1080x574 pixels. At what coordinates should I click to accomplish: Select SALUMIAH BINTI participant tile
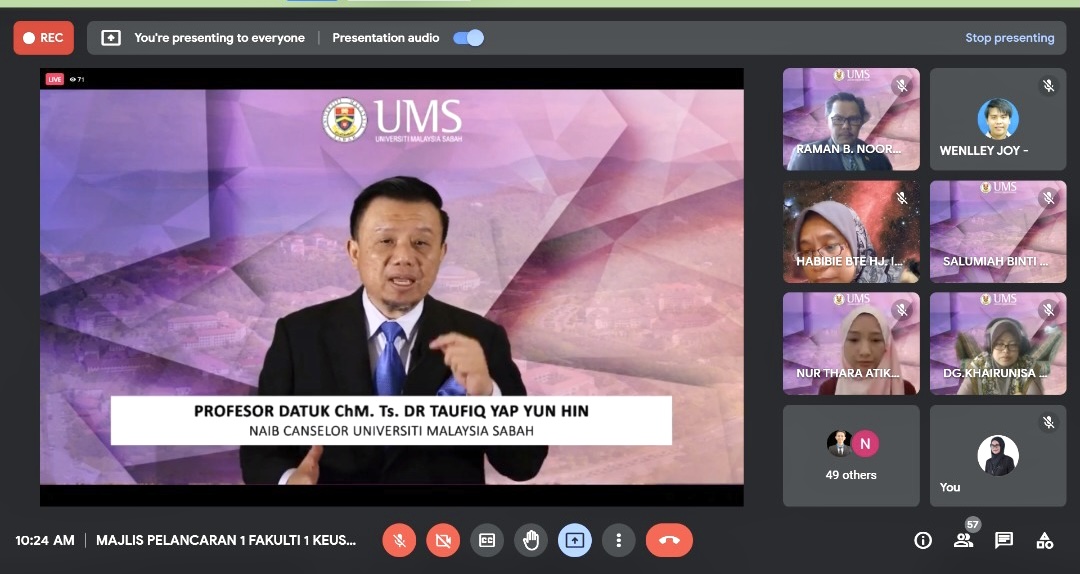998,232
